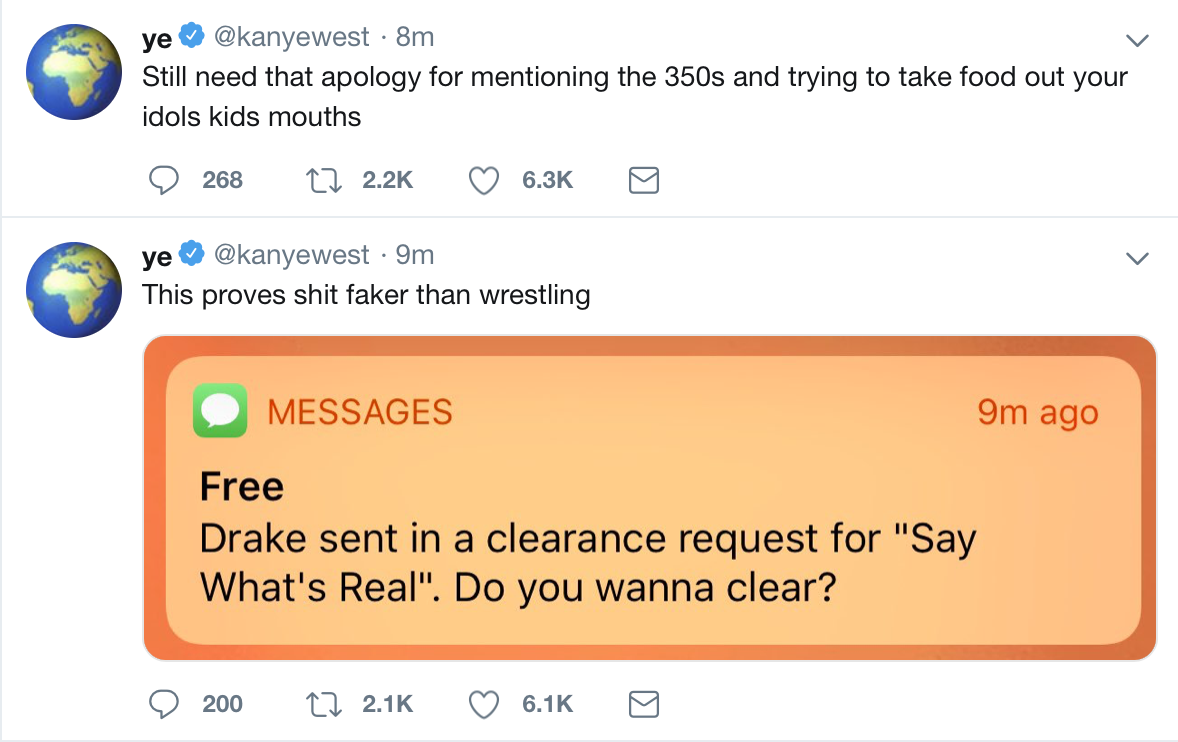Open the 8m timestamp link
The image size is (1178, 742).
point(414,38)
